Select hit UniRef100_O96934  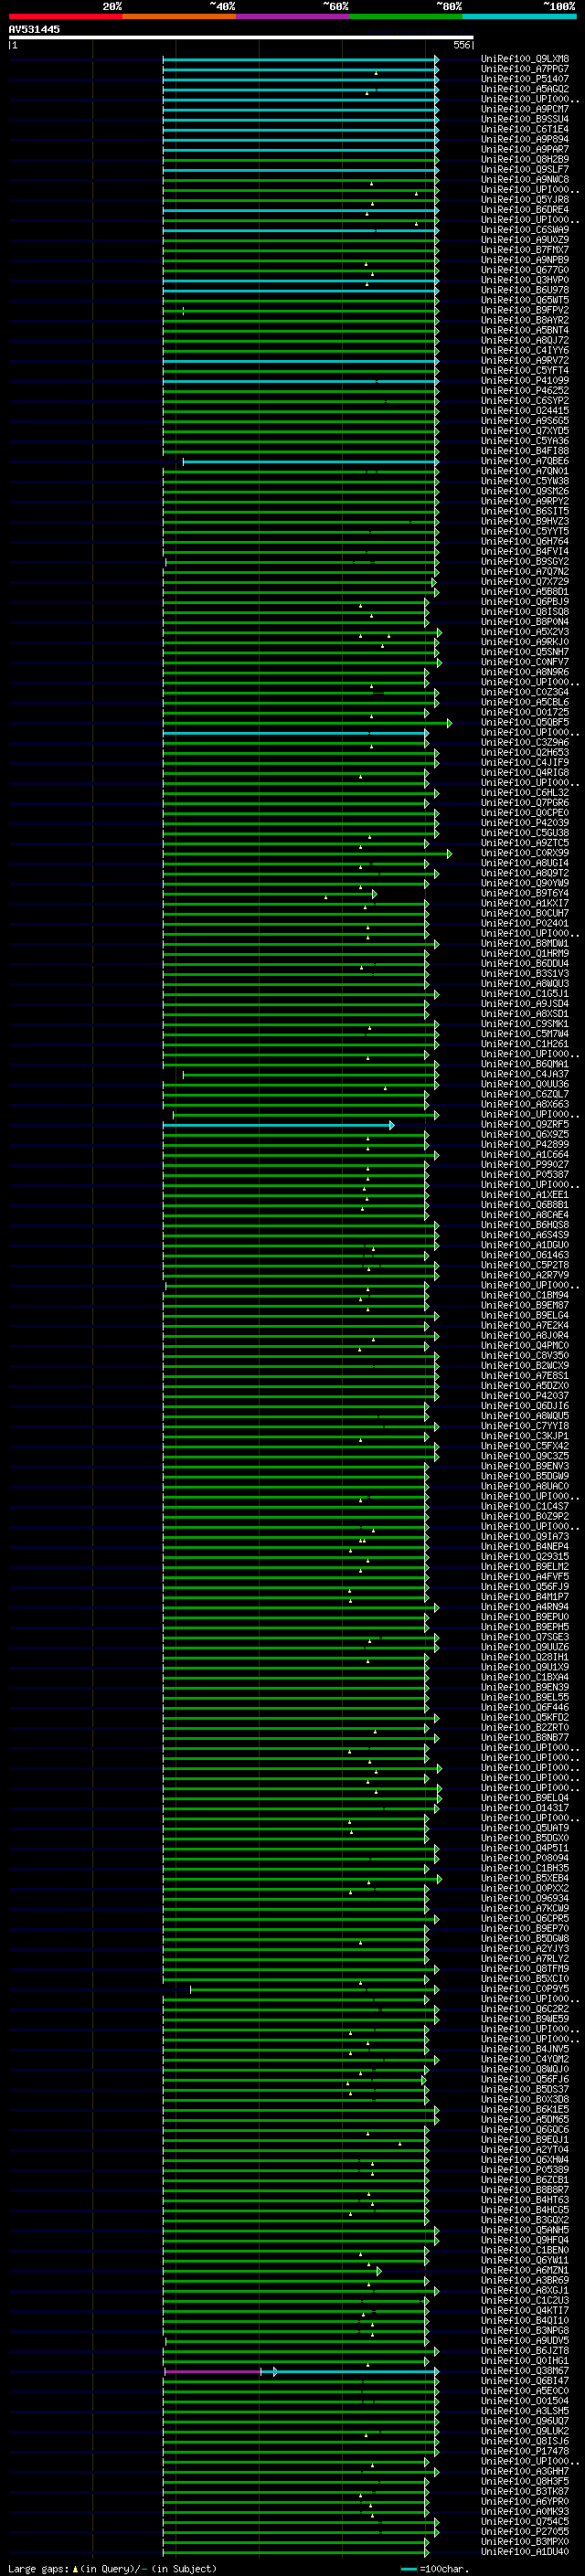pyautogui.click(x=525, y=1899)
